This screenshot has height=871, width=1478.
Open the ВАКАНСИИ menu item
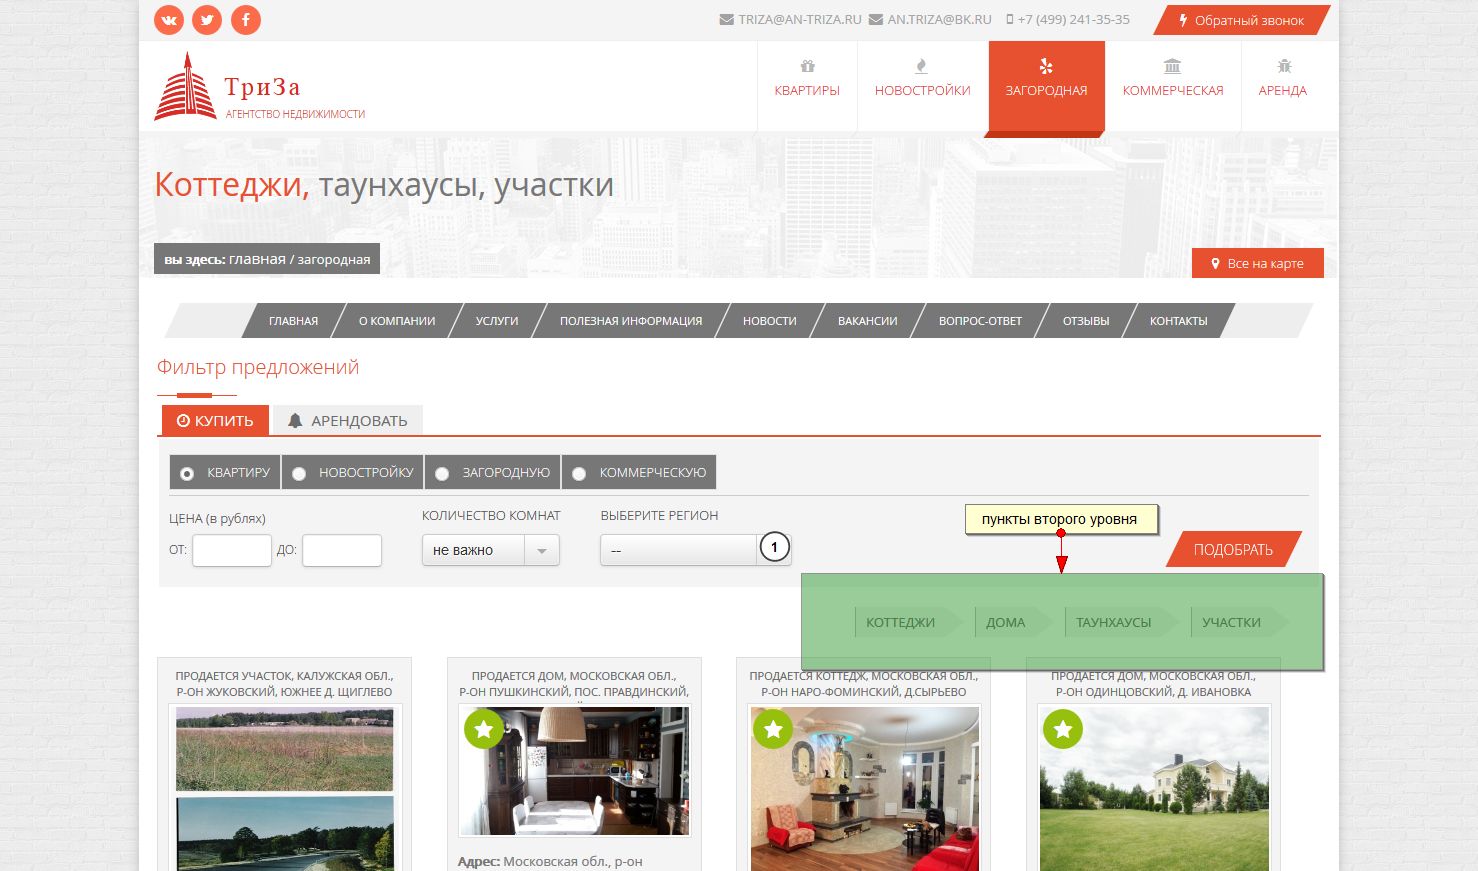tap(868, 321)
